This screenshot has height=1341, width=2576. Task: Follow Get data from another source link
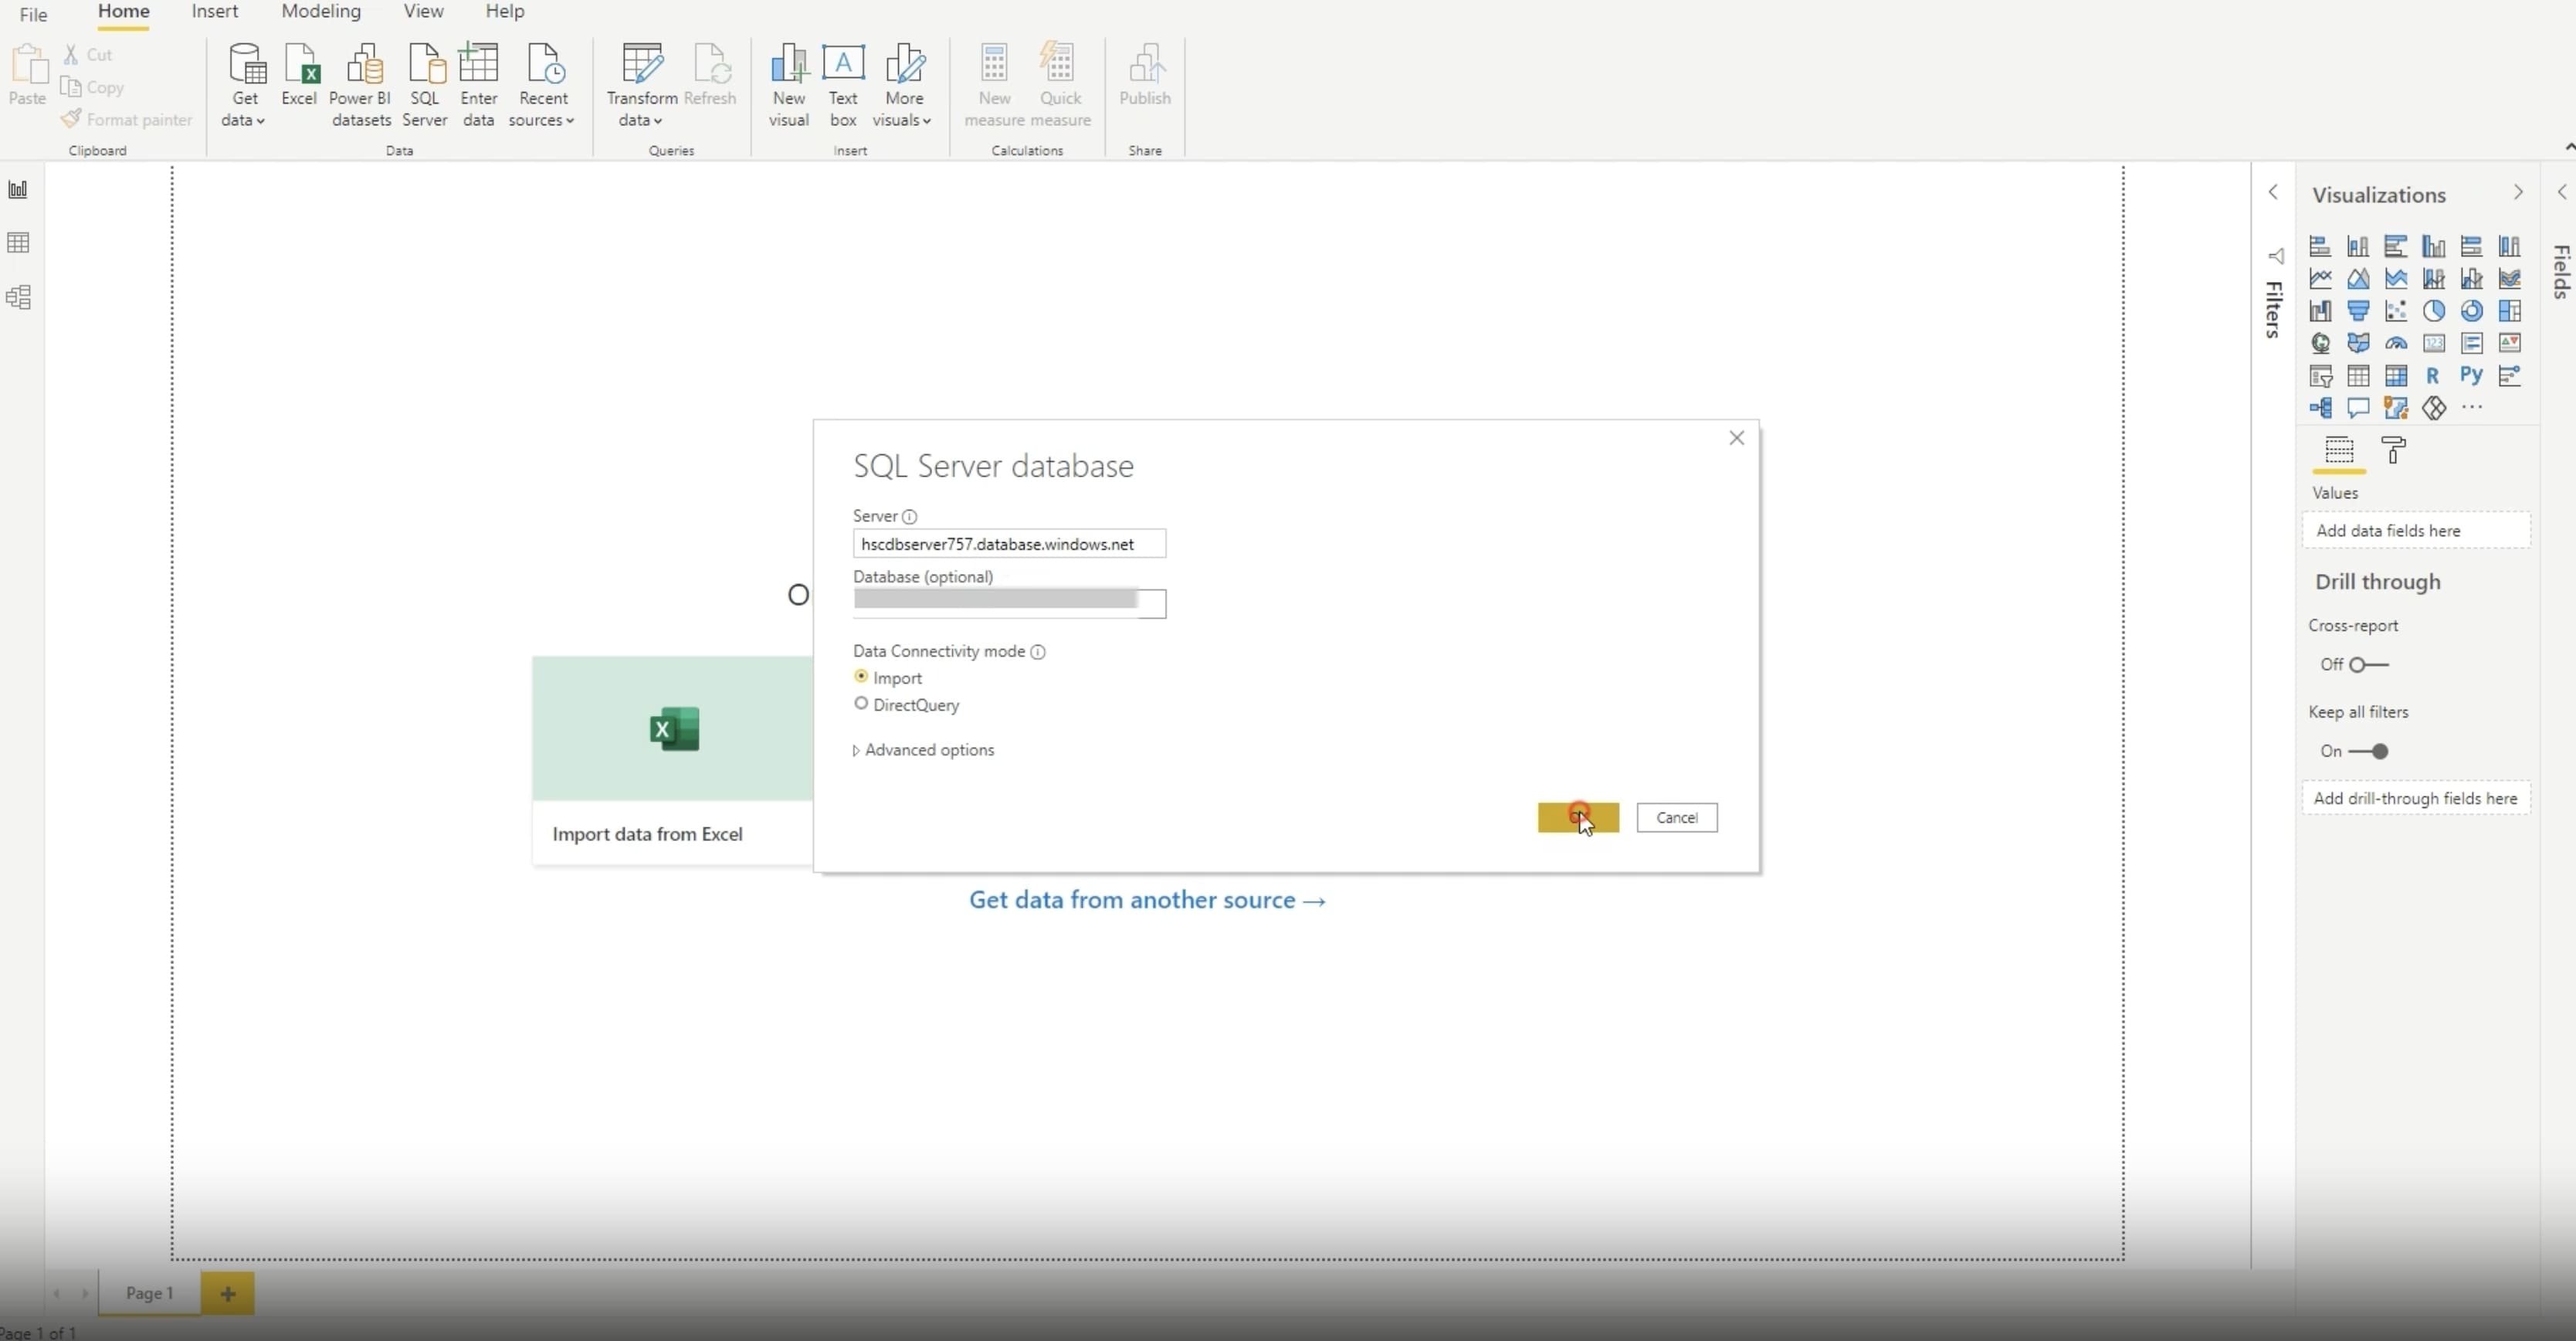point(1147,900)
